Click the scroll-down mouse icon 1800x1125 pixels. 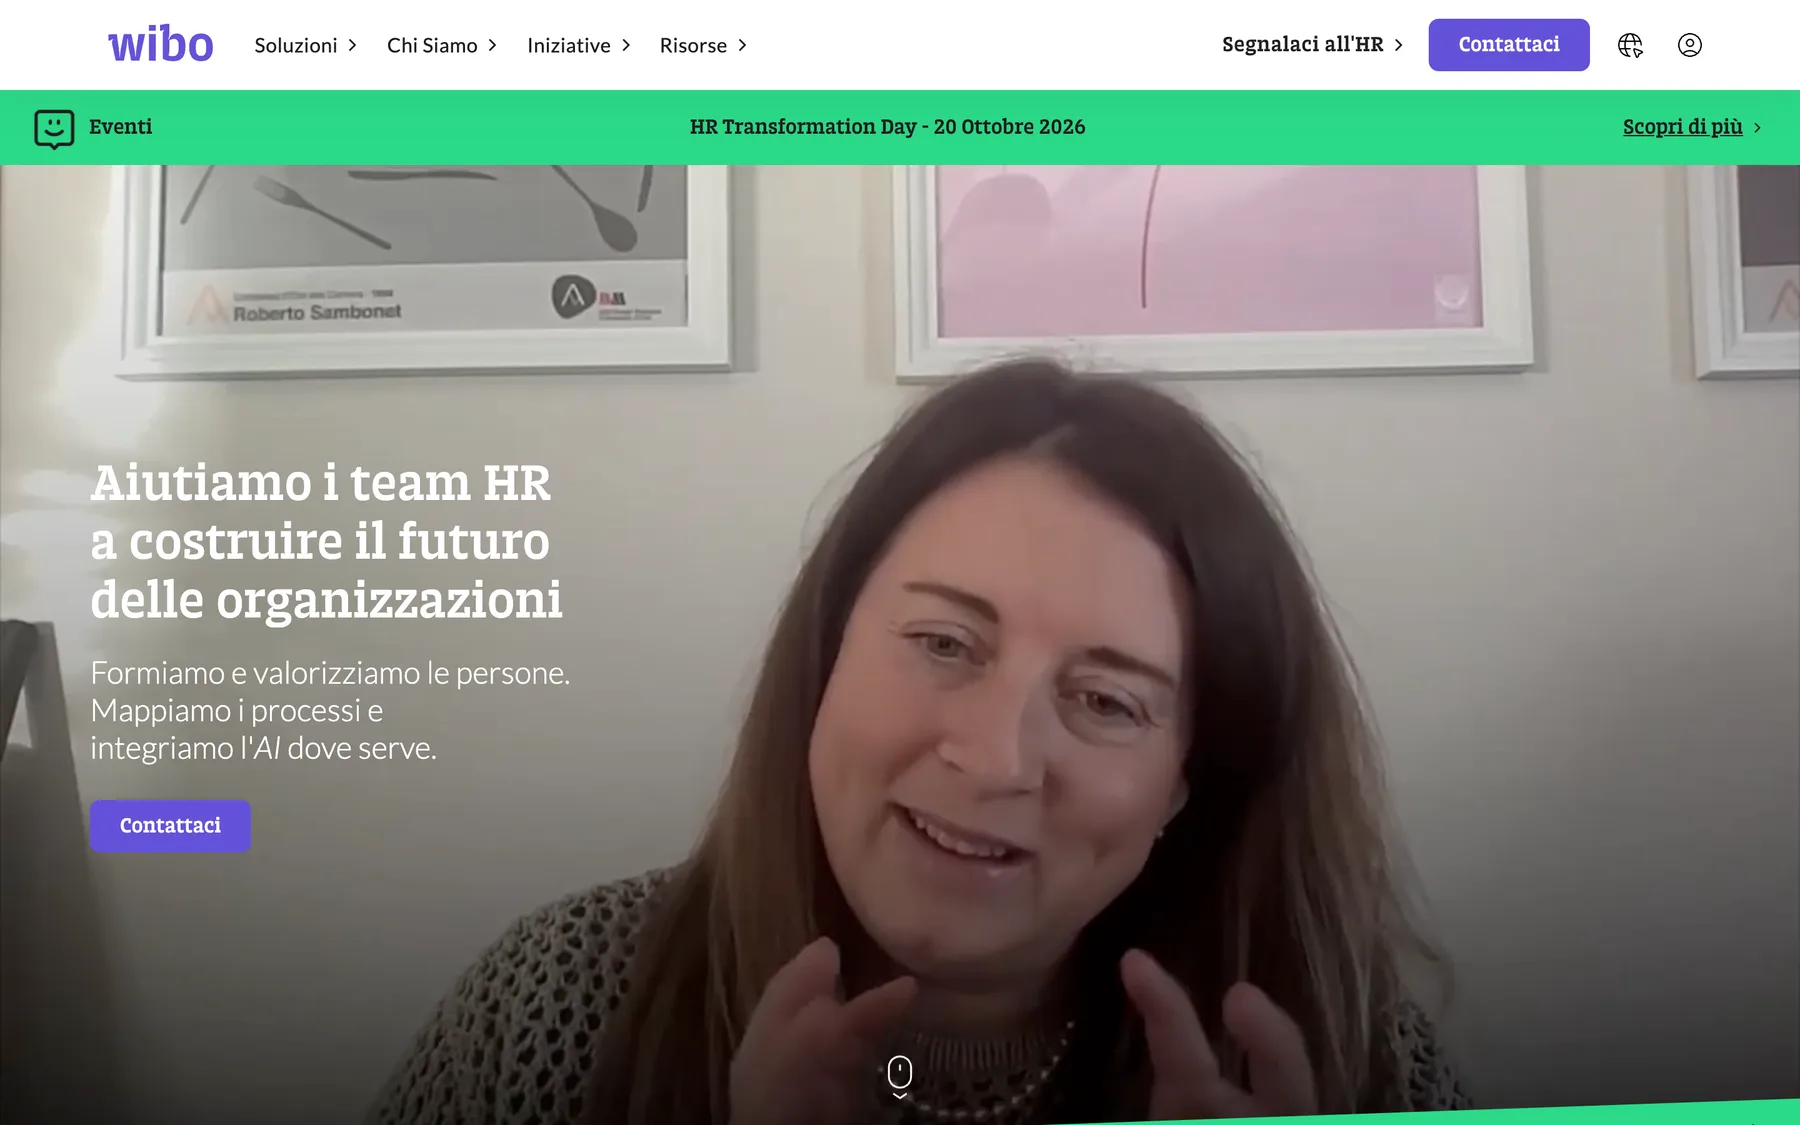900,1077
